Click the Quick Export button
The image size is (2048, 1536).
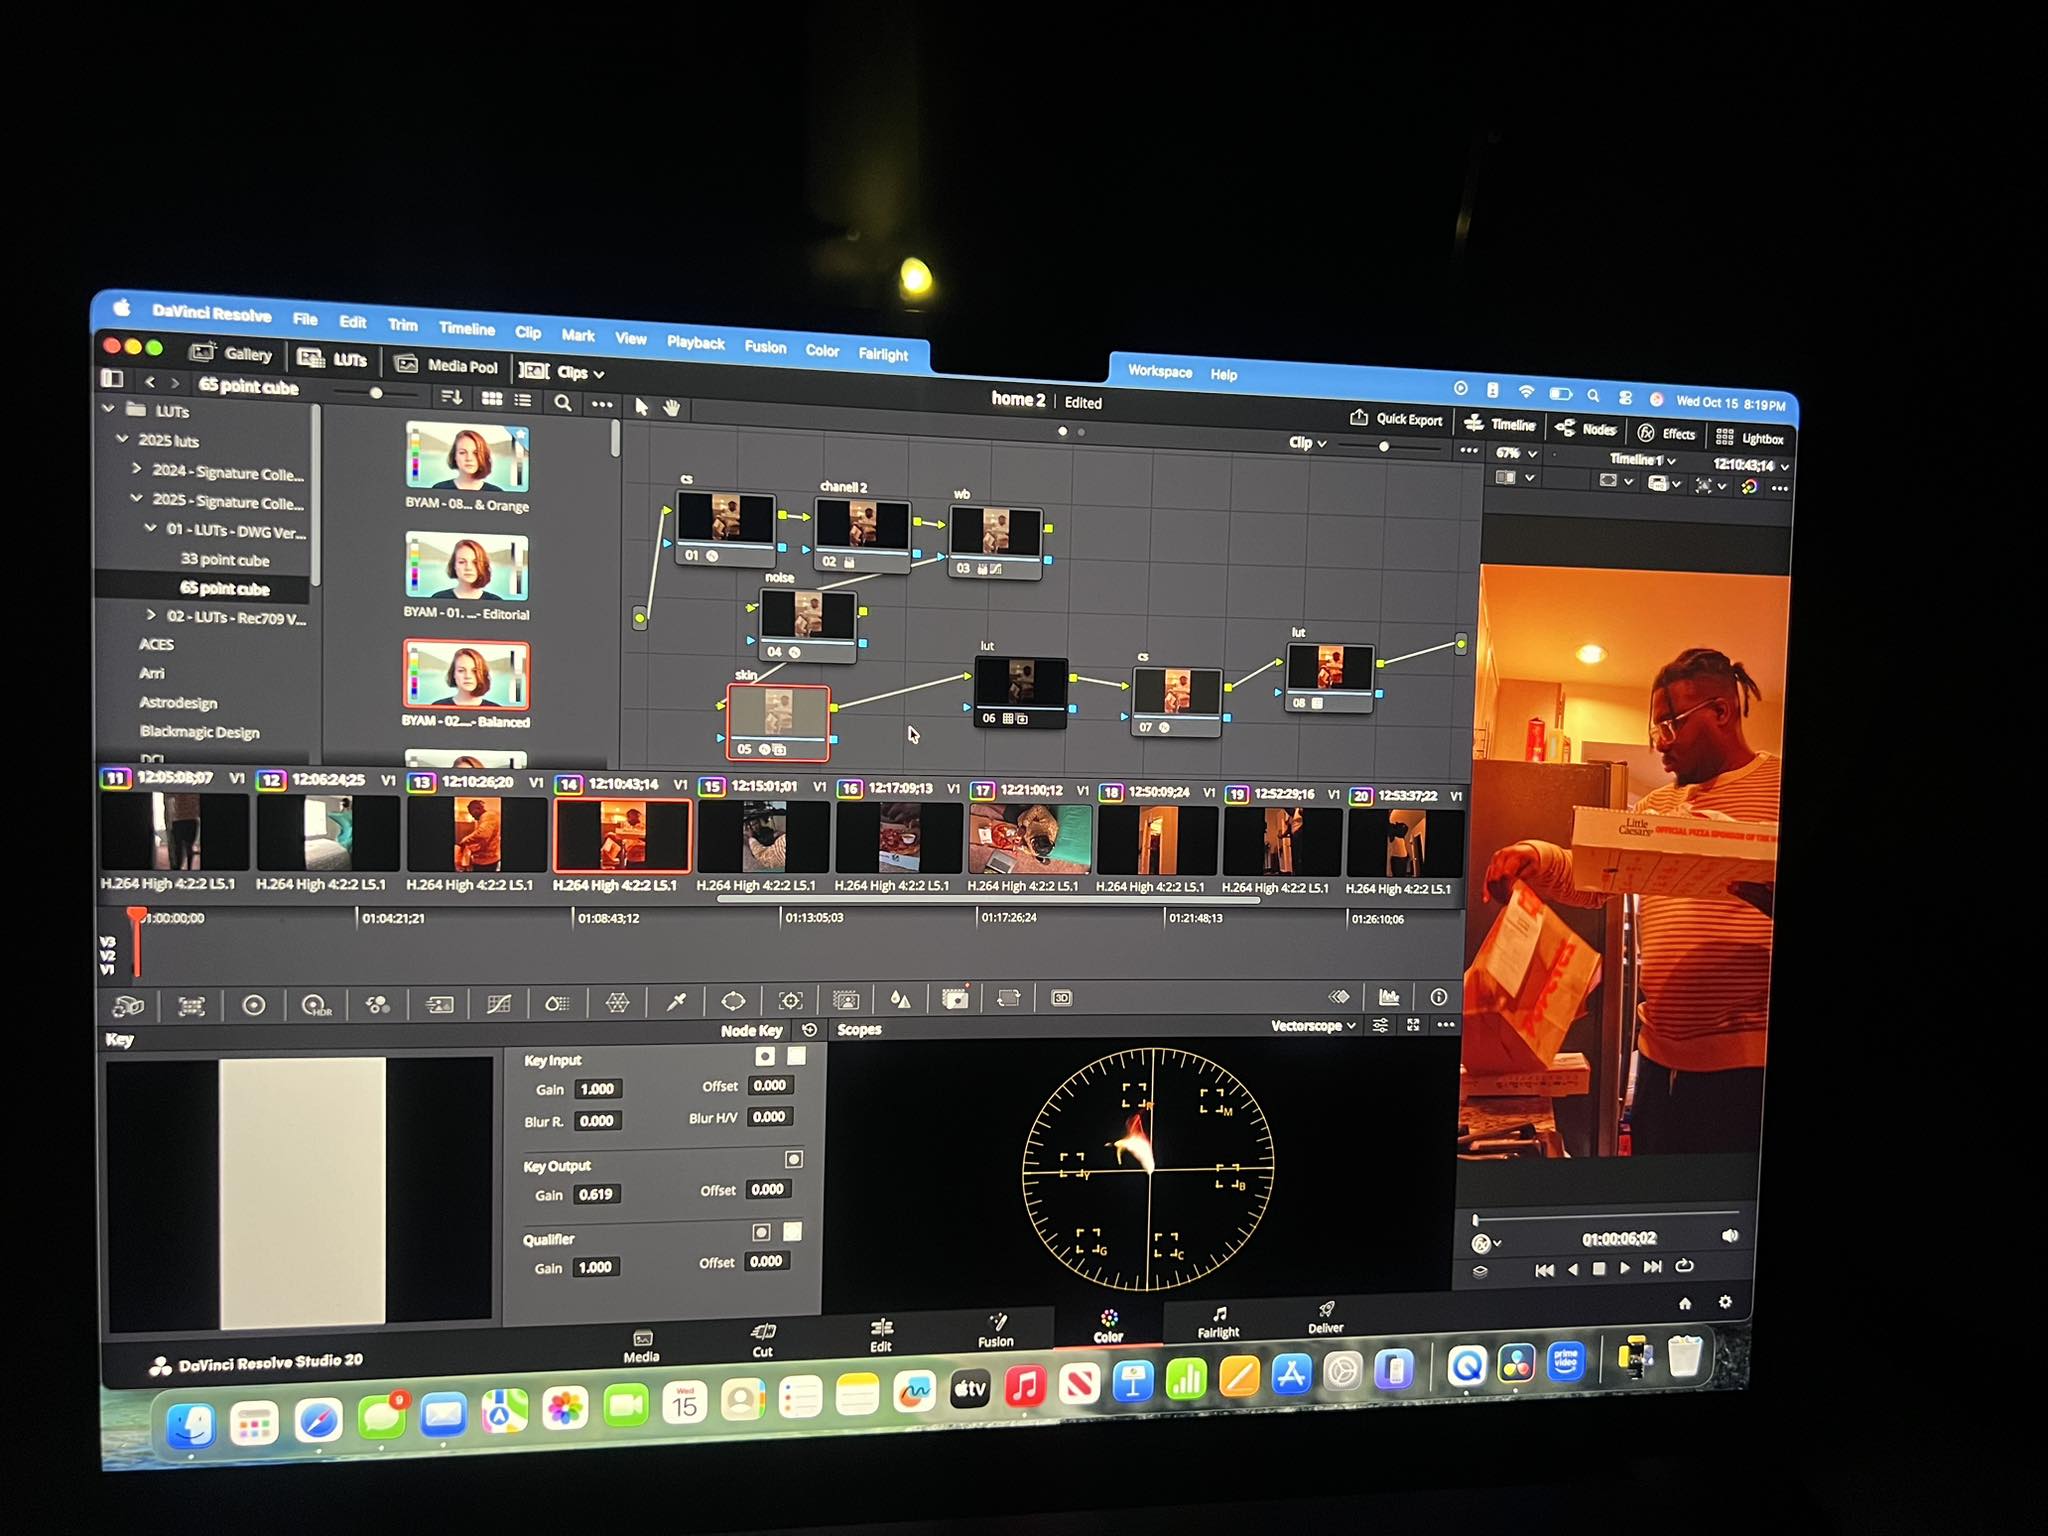pyautogui.click(x=1396, y=419)
